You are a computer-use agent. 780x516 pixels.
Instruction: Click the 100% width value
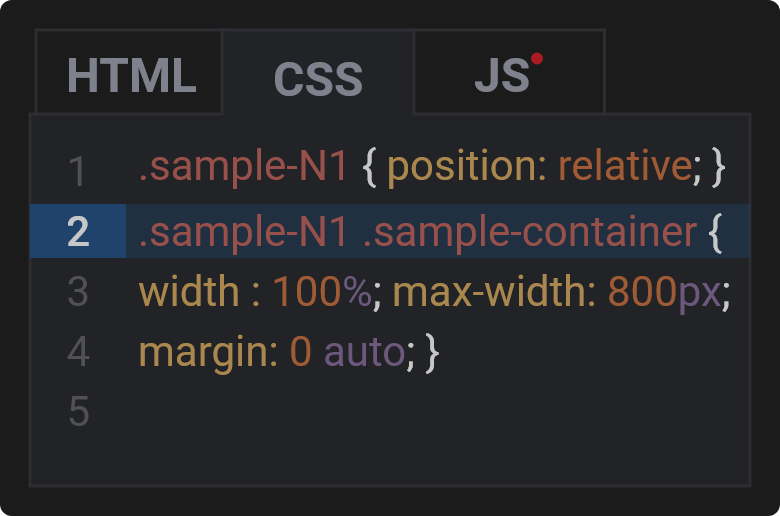pos(322,291)
